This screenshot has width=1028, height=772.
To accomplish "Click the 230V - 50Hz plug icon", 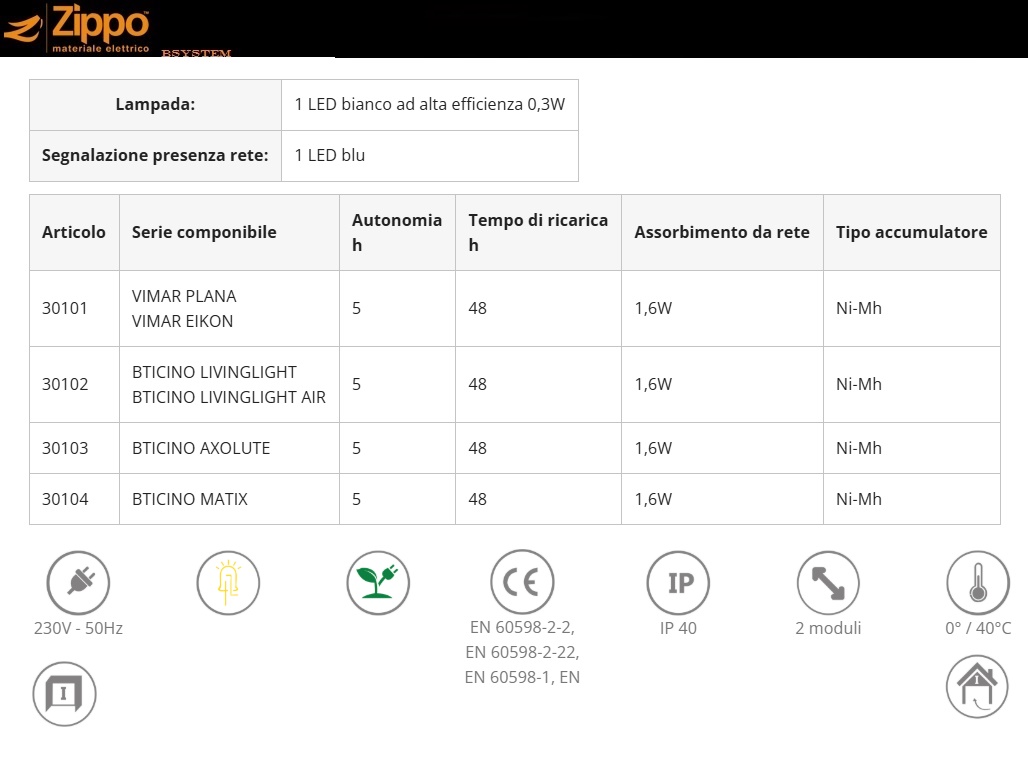I will pyautogui.click(x=78, y=583).
